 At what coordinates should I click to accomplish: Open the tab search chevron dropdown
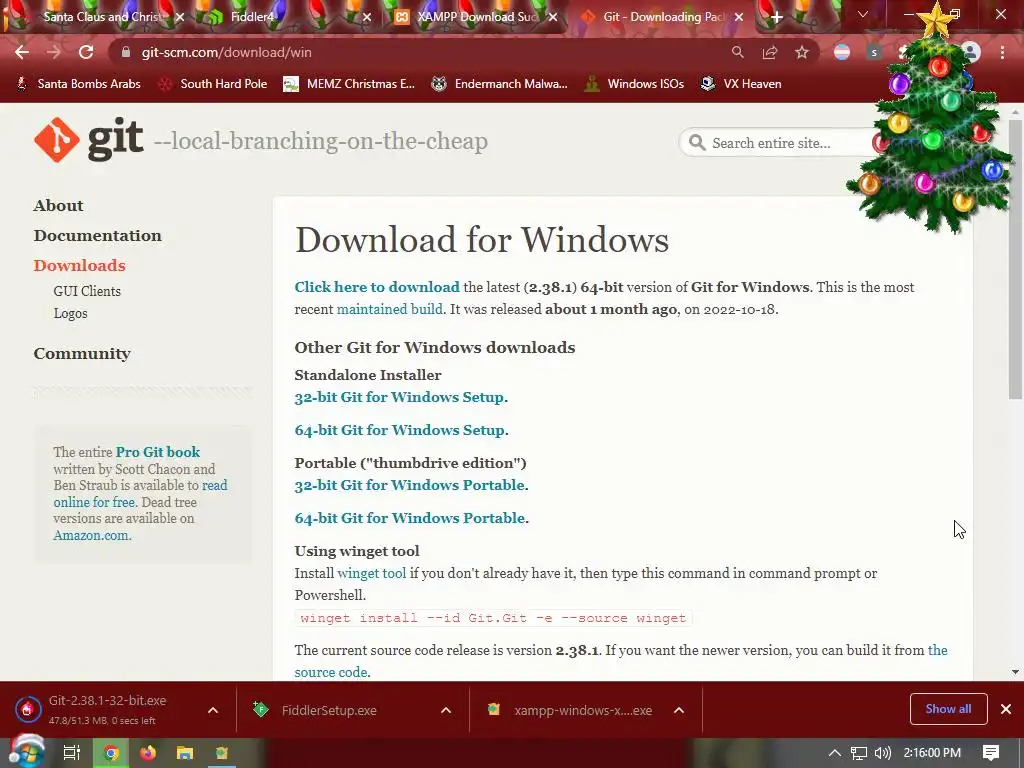(863, 14)
